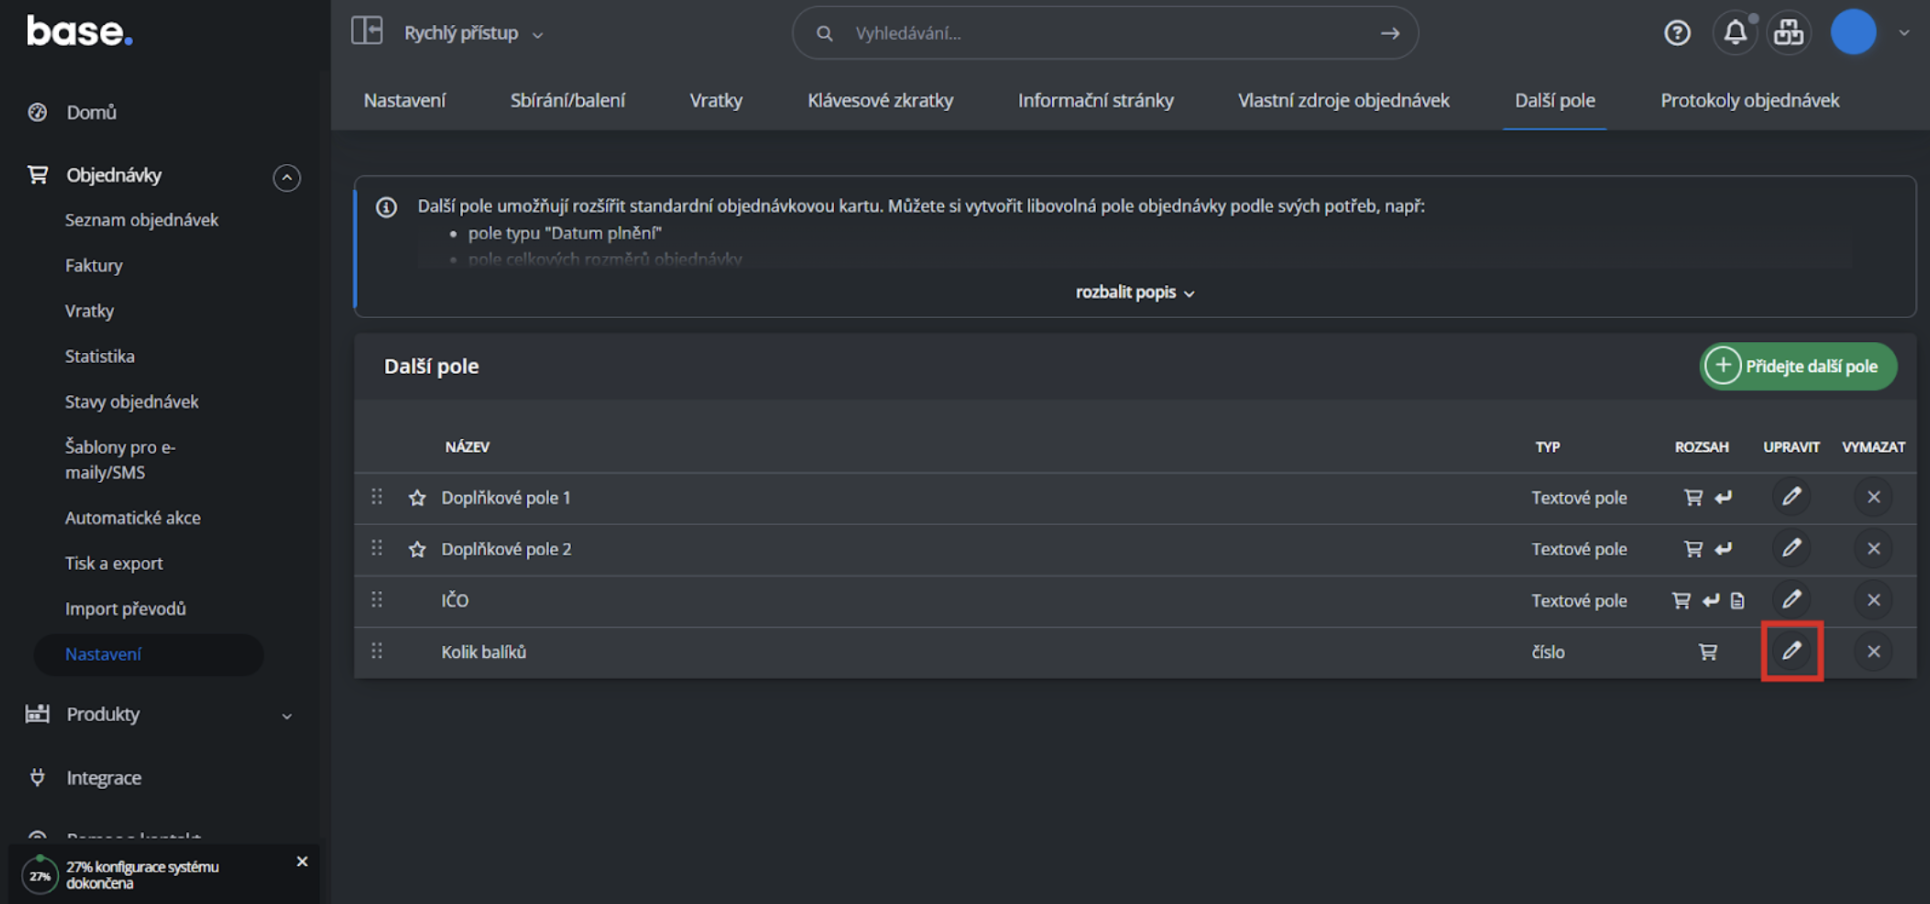
Task: Toggle the sidebar panel icon
Action: coord(367,31)
